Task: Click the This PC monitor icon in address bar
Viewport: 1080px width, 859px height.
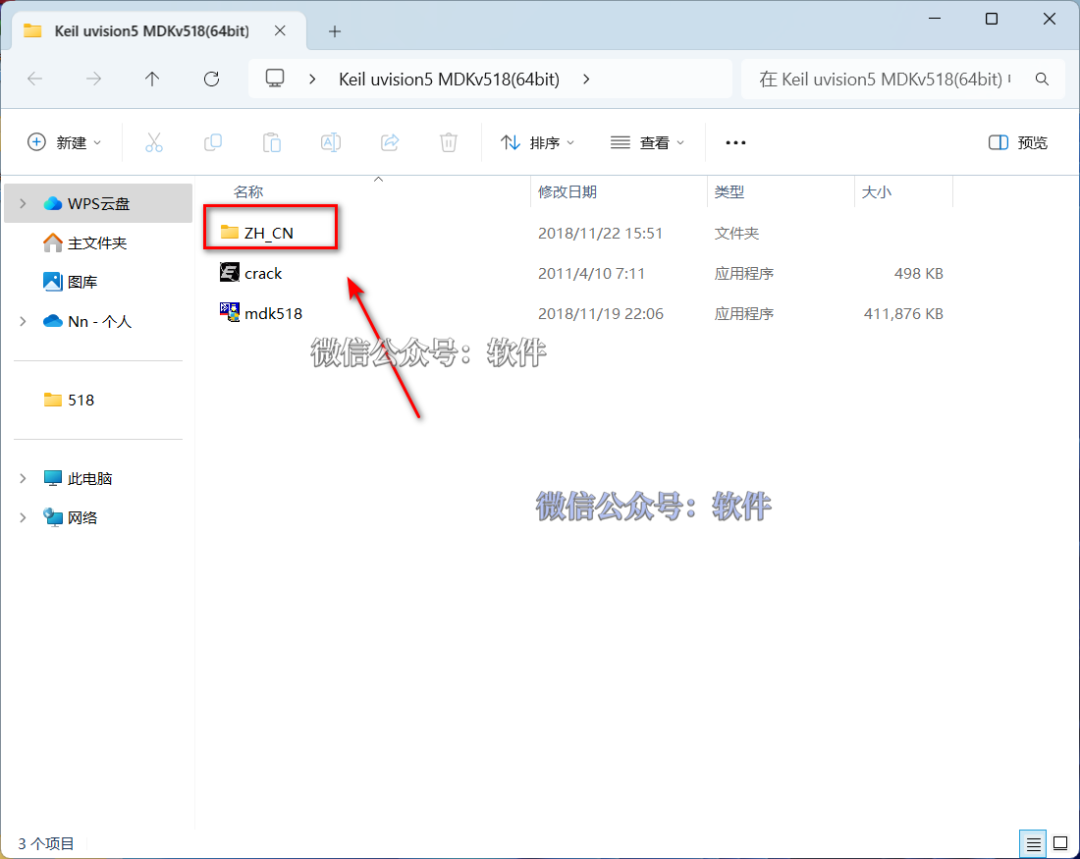Action: pyautogui.click(x=275, y=79)
